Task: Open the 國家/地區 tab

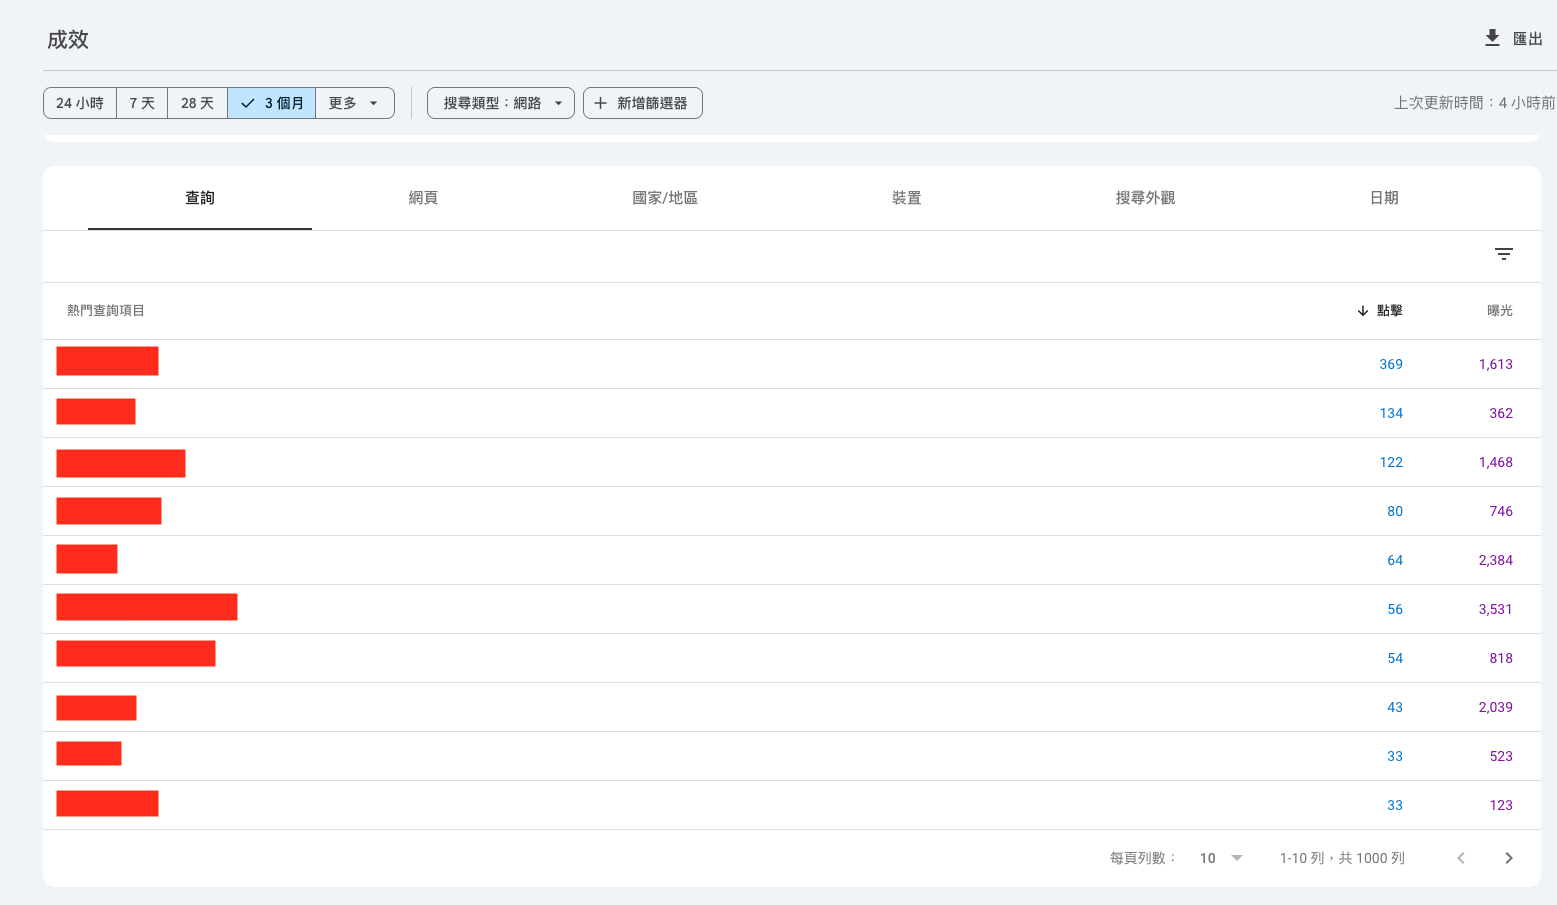Action: 665,198
